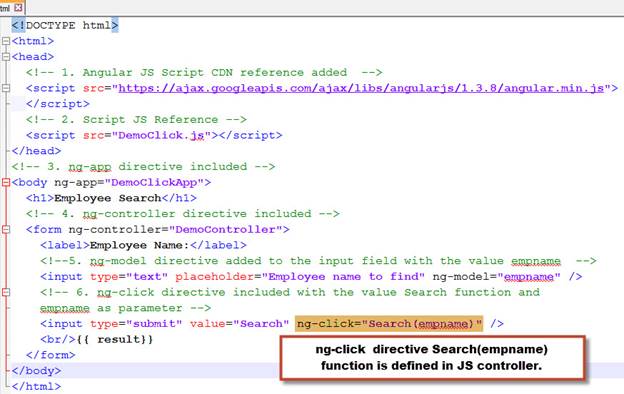
Task: Collapse the body ng-app fold marker
Action: coord(6,182)
